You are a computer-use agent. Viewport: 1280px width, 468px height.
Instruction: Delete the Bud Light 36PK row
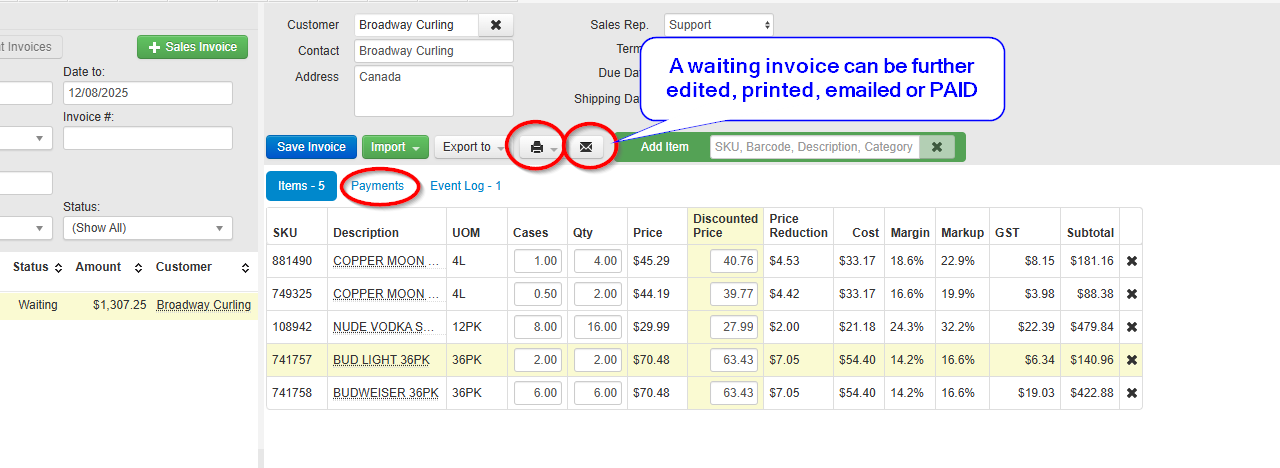1132,360
